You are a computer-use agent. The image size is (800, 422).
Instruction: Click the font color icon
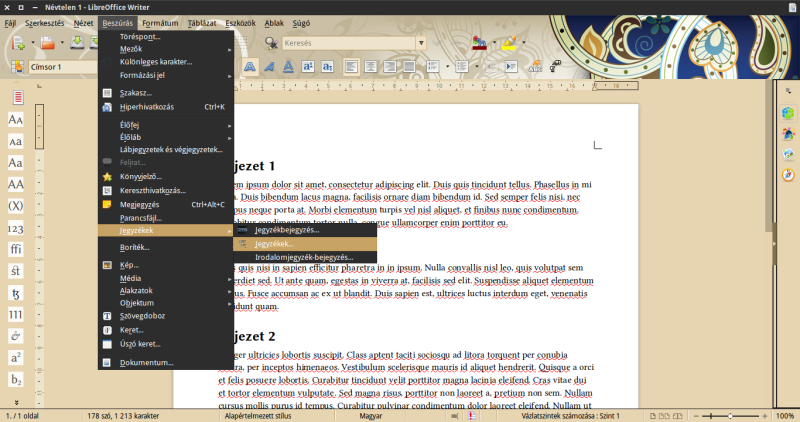pyautogui.click(x=480, y=43)
